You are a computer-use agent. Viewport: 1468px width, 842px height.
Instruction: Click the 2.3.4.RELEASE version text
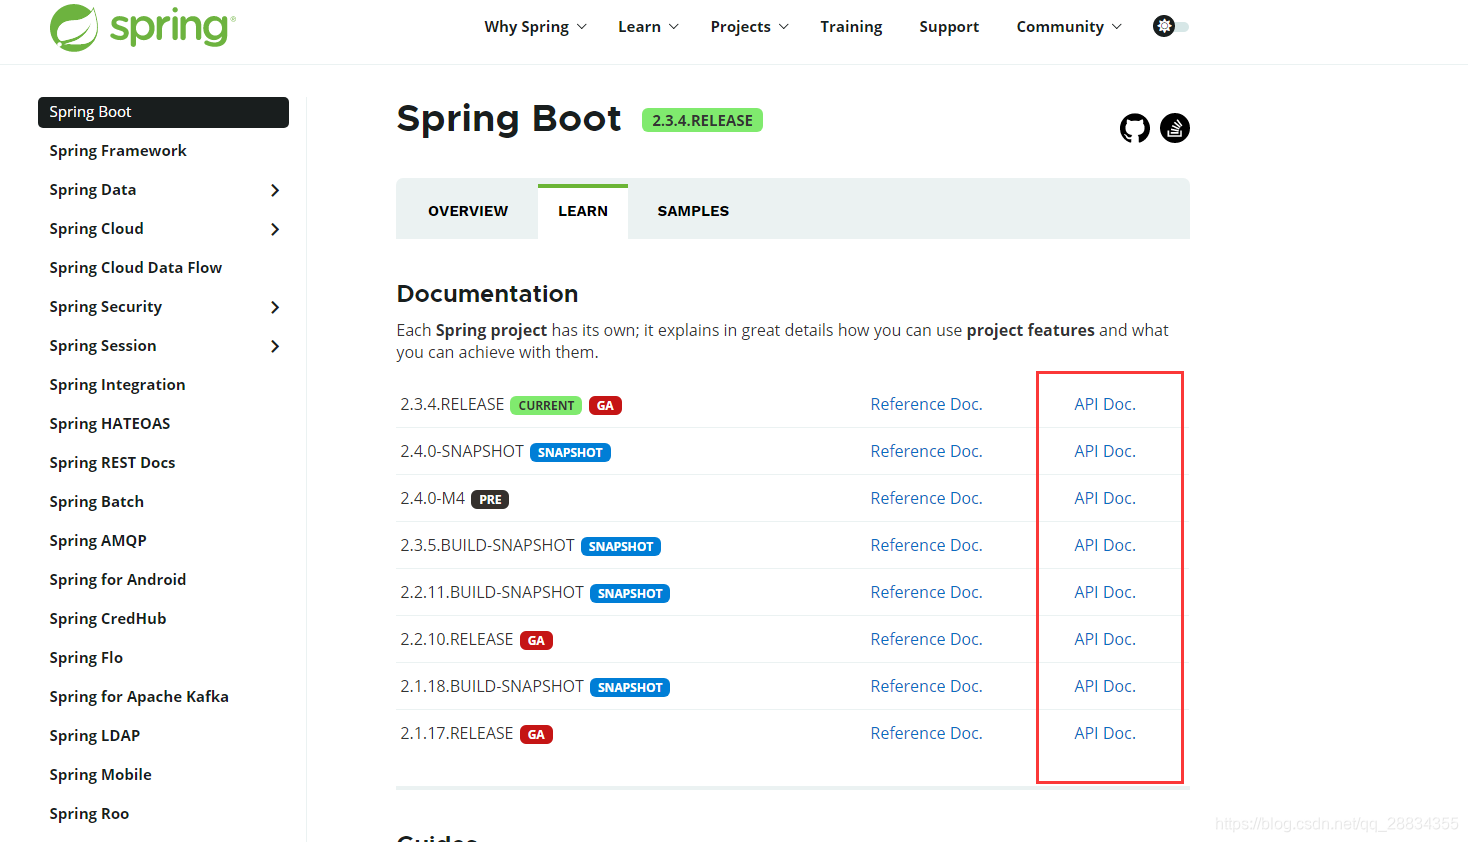[452, 404]
